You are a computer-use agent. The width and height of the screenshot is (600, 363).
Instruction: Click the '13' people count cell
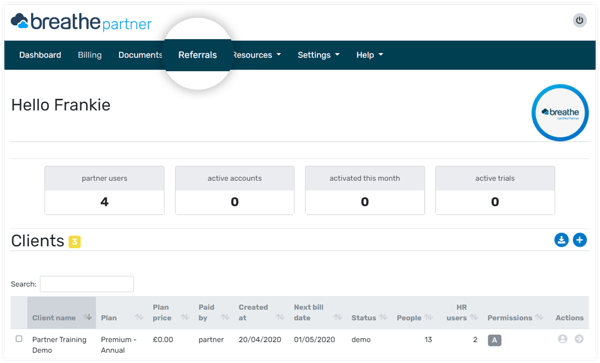tap(428, 340)
